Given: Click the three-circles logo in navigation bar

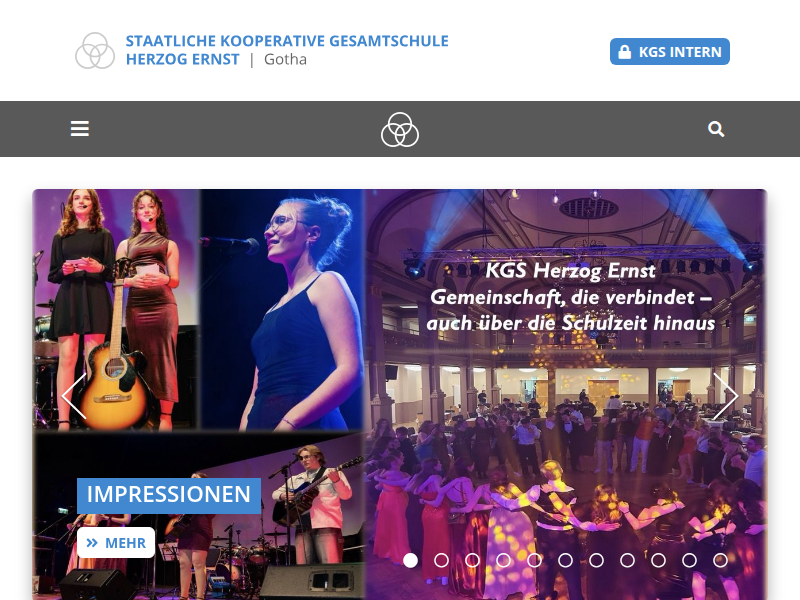Looking at the screenshot, I should (400, 130).
